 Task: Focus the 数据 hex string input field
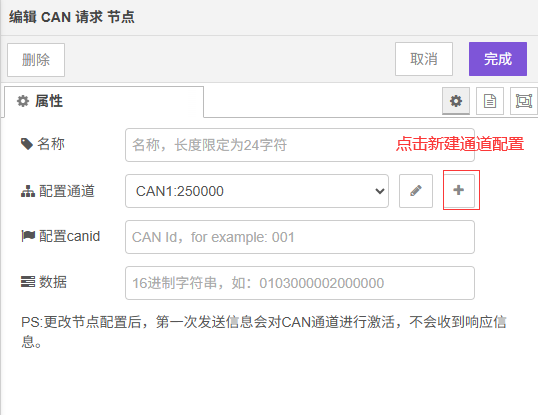(x=300, y=283)
